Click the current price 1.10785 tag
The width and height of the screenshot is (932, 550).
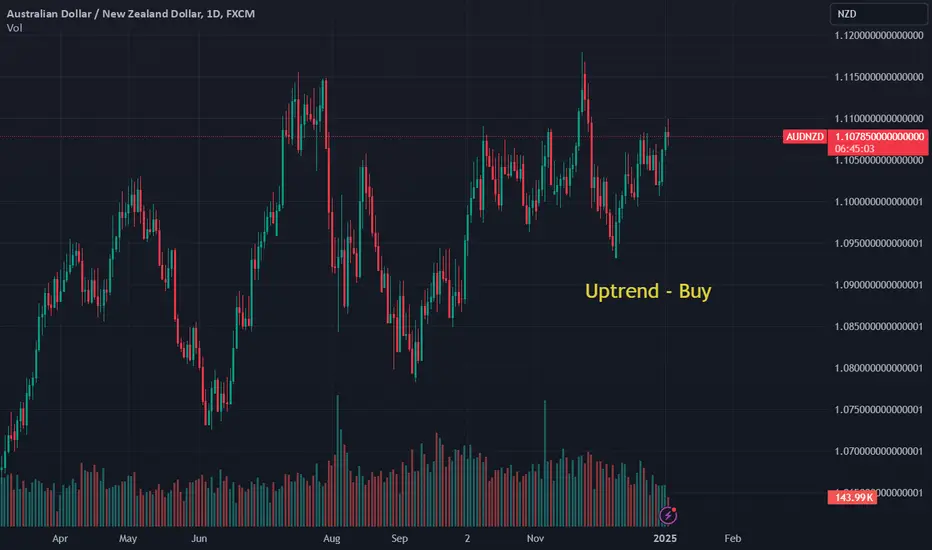[x=879, y=137]
